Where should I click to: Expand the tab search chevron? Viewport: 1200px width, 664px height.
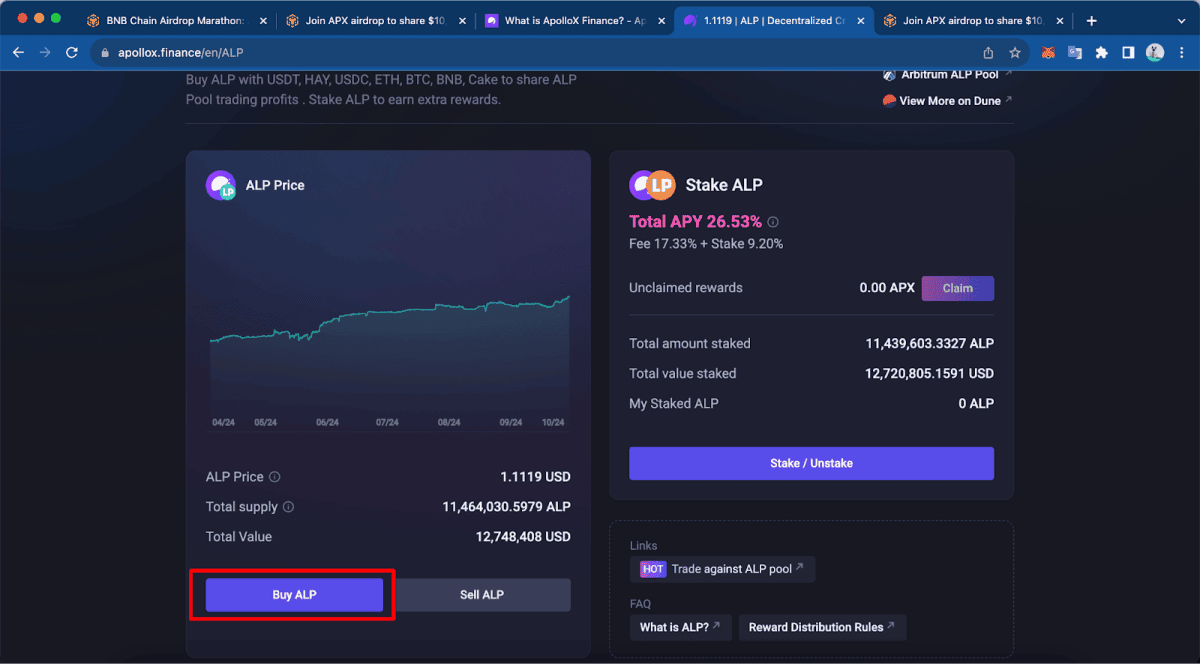tap(1181, 20)
